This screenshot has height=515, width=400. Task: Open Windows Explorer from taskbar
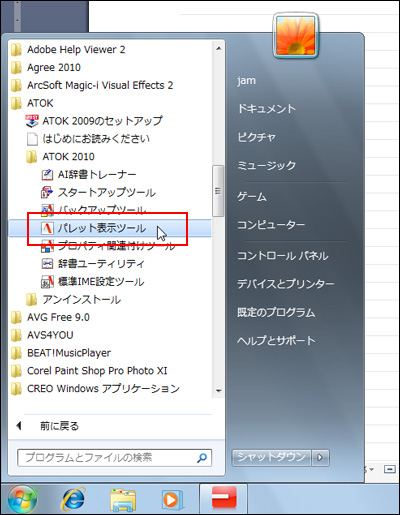[x=123, y=500]
